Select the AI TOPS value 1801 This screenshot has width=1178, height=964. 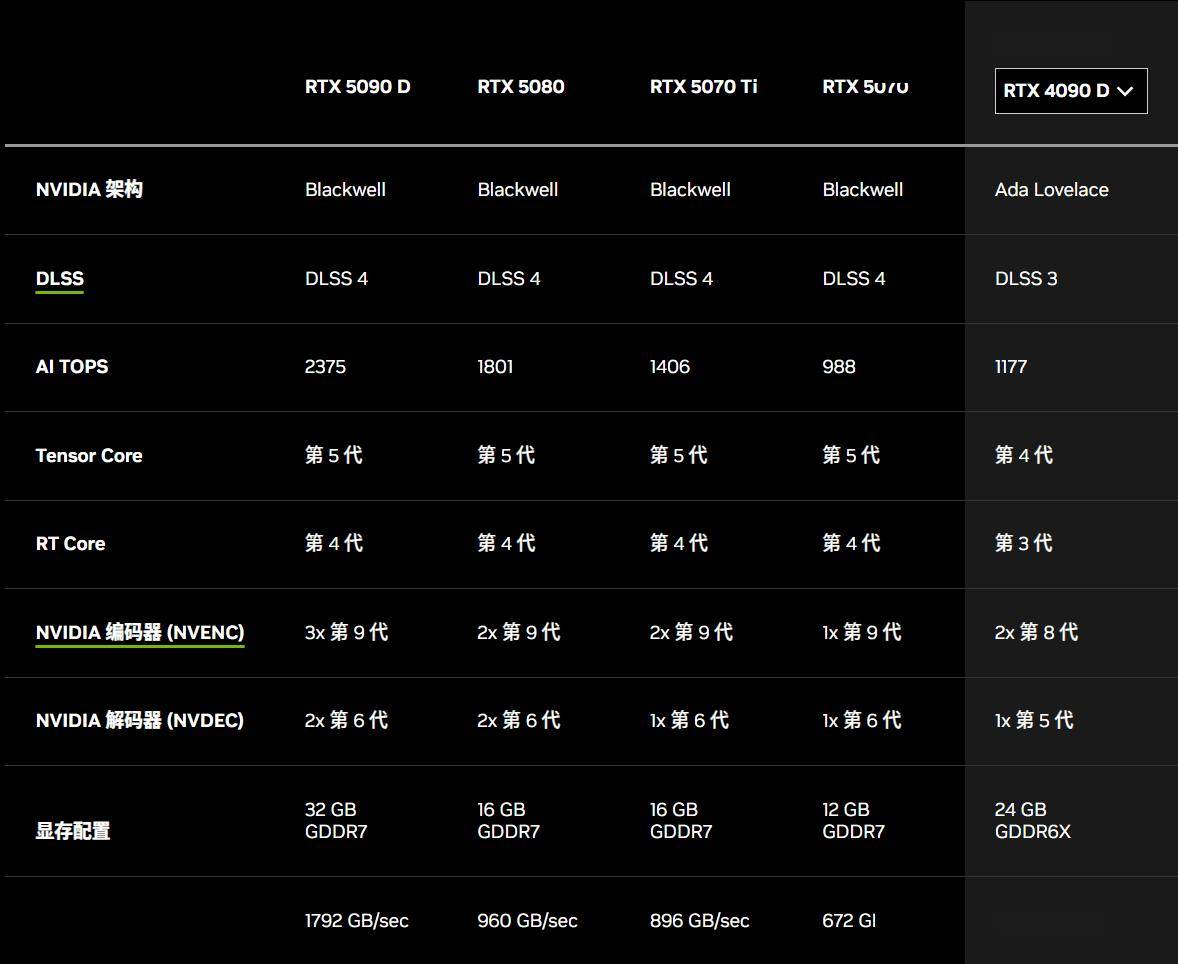(495, 367)
